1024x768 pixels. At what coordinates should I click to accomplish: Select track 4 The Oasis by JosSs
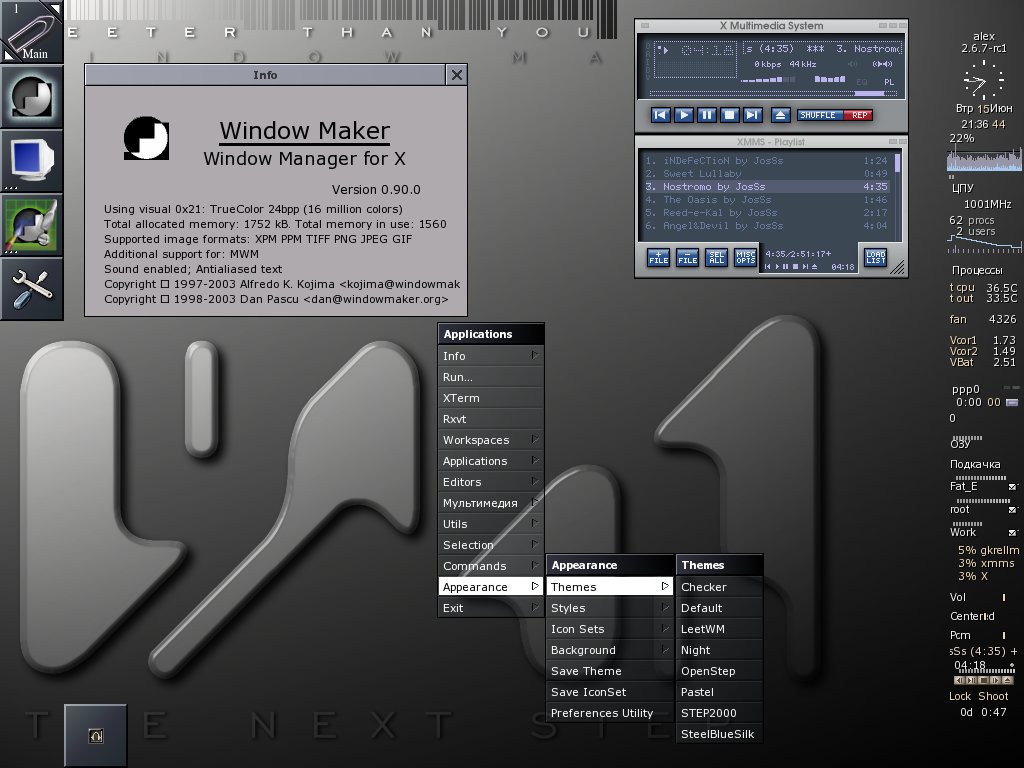coord(765,199)
